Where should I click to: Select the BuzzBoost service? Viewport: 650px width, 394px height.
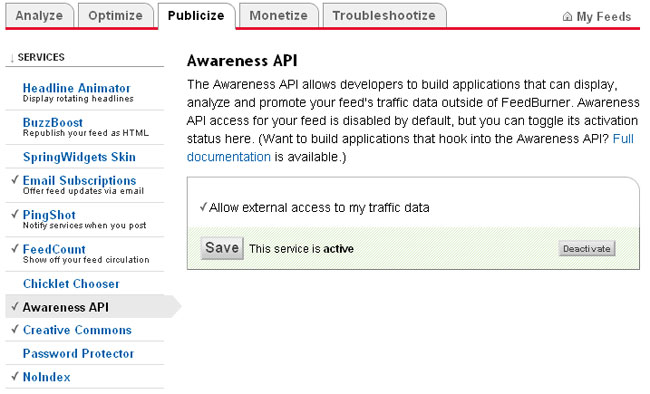click(53, 122)
